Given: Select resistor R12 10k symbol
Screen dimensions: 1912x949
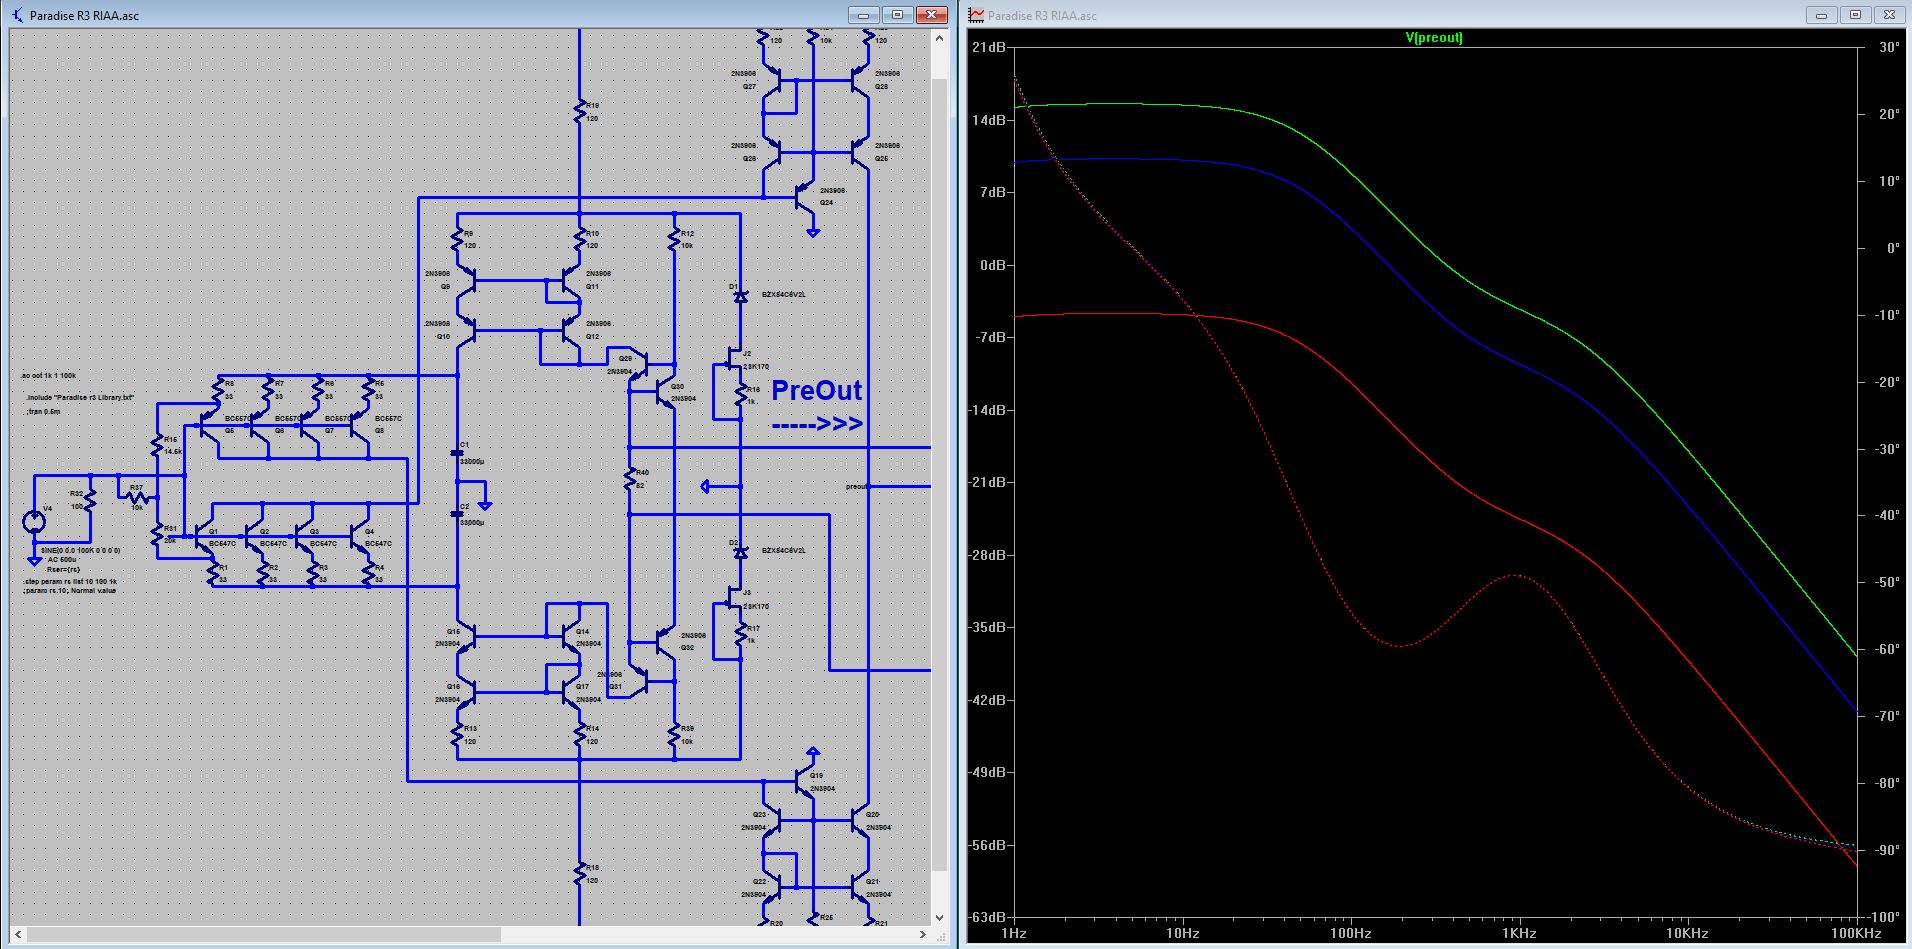Looking at the screenshot, I should click(675, 238).
